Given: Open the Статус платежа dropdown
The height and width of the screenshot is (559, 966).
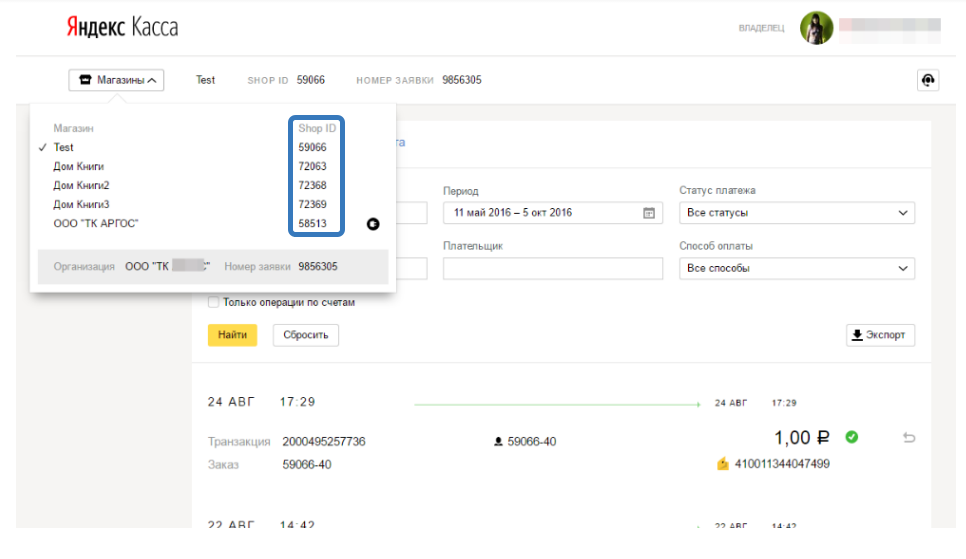Looking at the screenshot, I should tap(797, 213).
